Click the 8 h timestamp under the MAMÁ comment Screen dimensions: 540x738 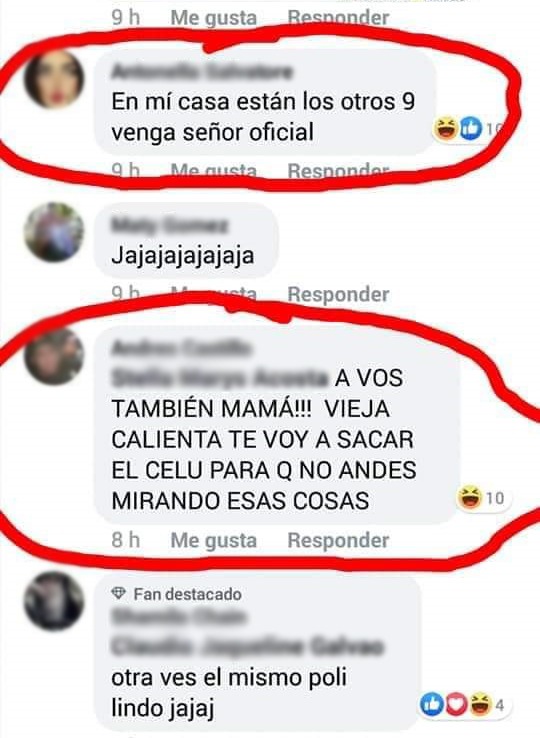[x=125, y=540]
